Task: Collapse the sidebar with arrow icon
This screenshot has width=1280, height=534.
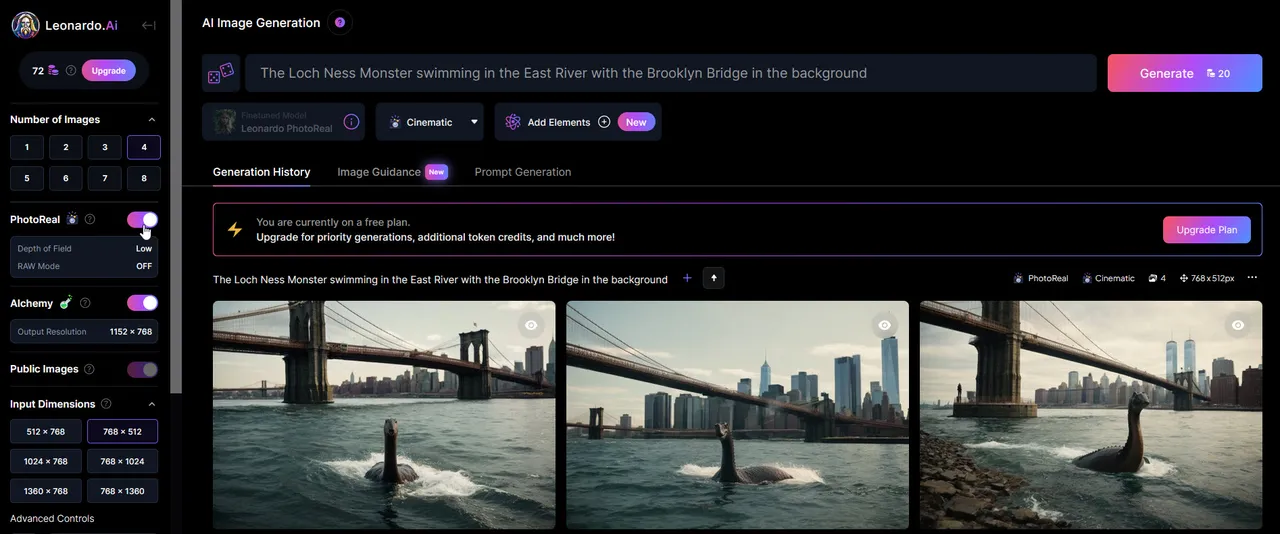Action: click(x=149, y=25)
